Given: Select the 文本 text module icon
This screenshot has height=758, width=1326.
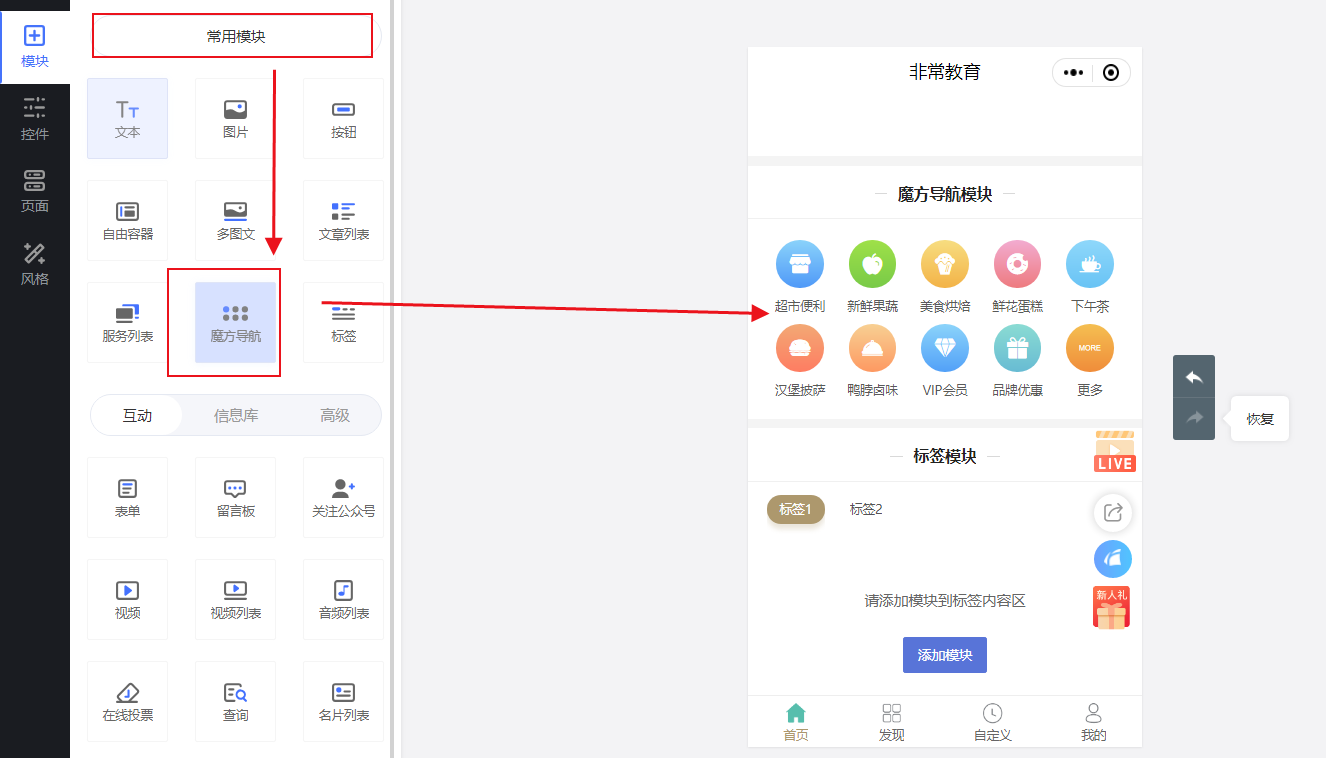Looking at the screenshot, I should pyautogui.click(x=127, y=117).
